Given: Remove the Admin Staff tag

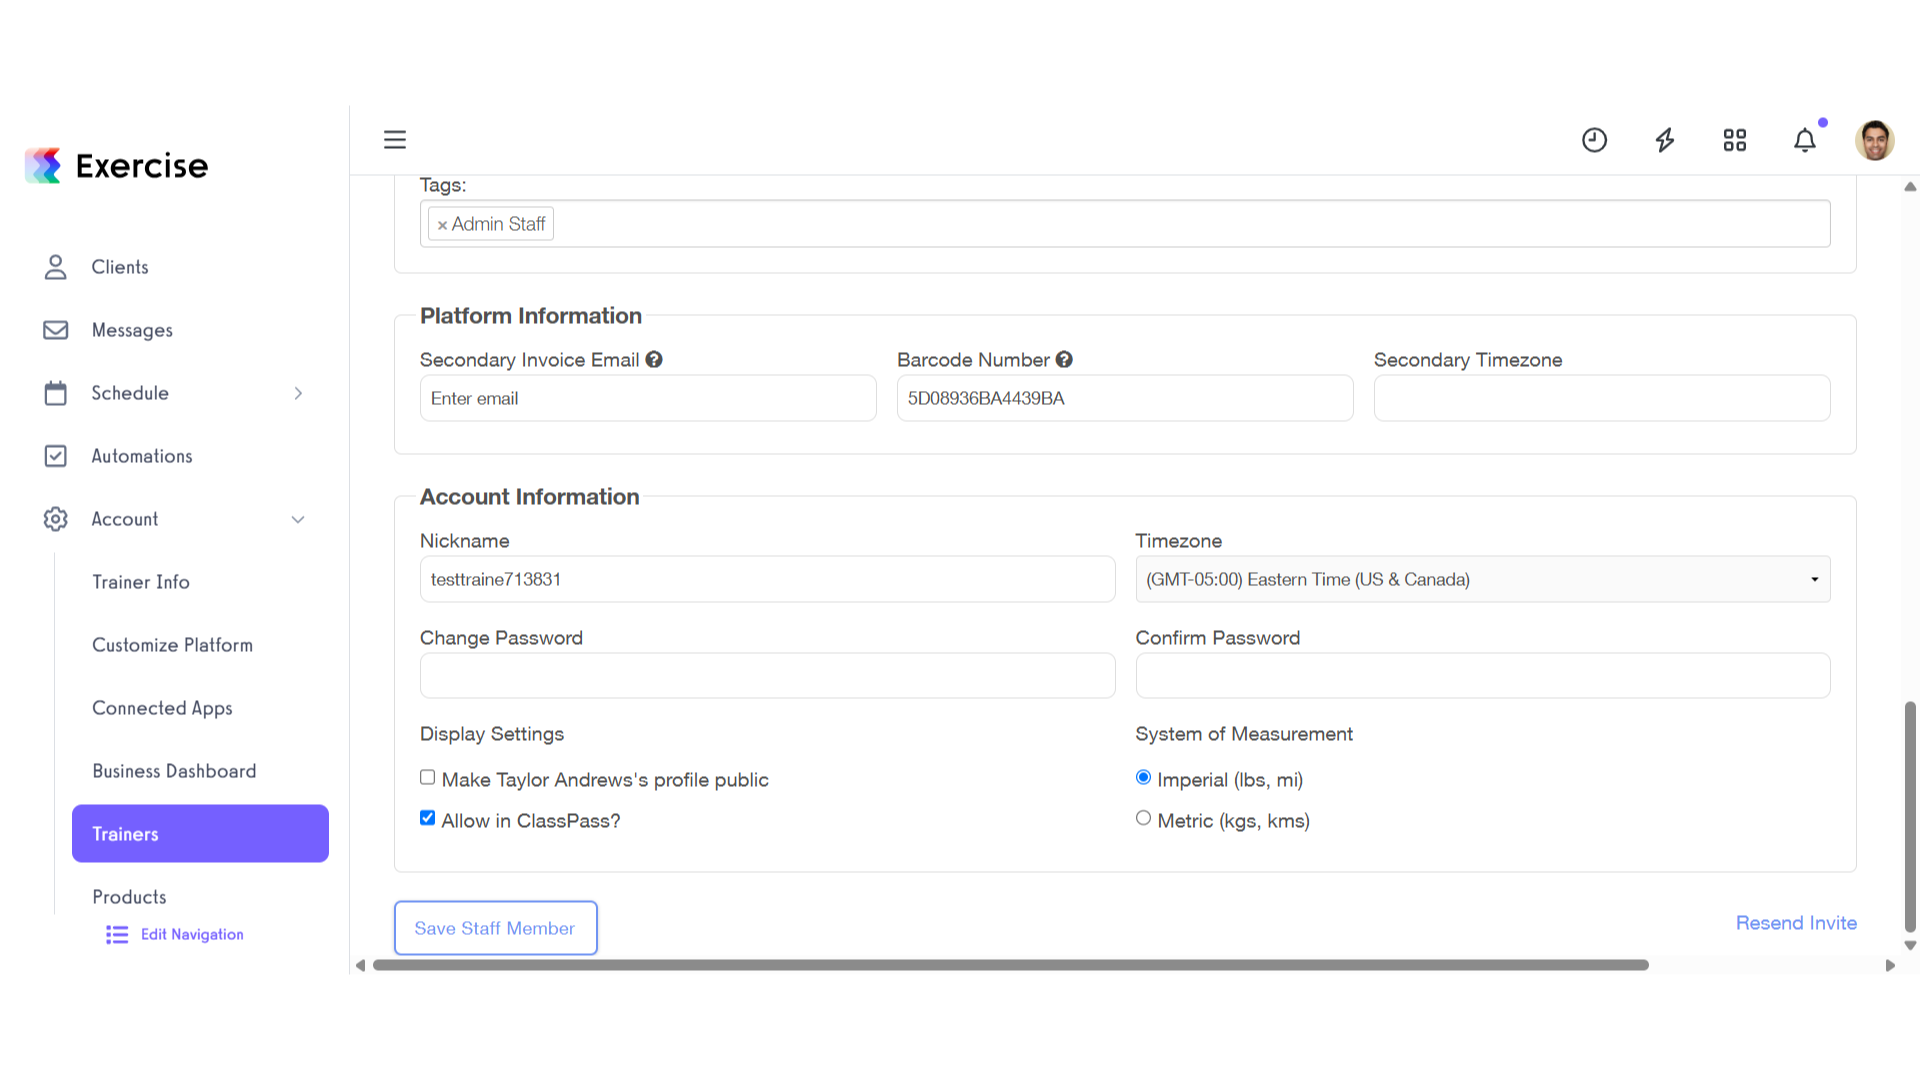Looking at the screenshot, I should pyautogui.click(x=442, y=225).
